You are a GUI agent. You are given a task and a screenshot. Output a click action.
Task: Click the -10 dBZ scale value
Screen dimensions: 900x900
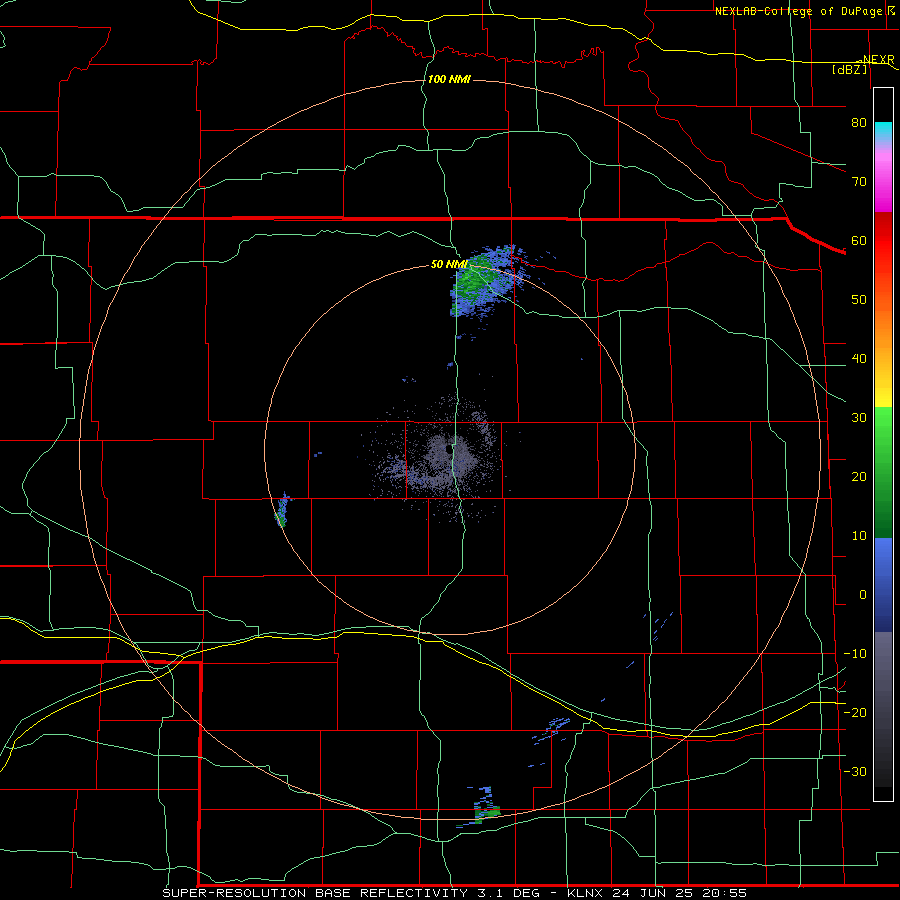point(855,654)
